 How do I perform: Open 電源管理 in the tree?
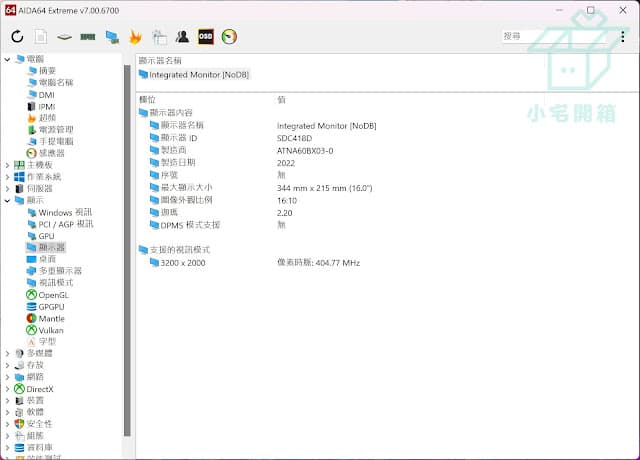[50, 130]
